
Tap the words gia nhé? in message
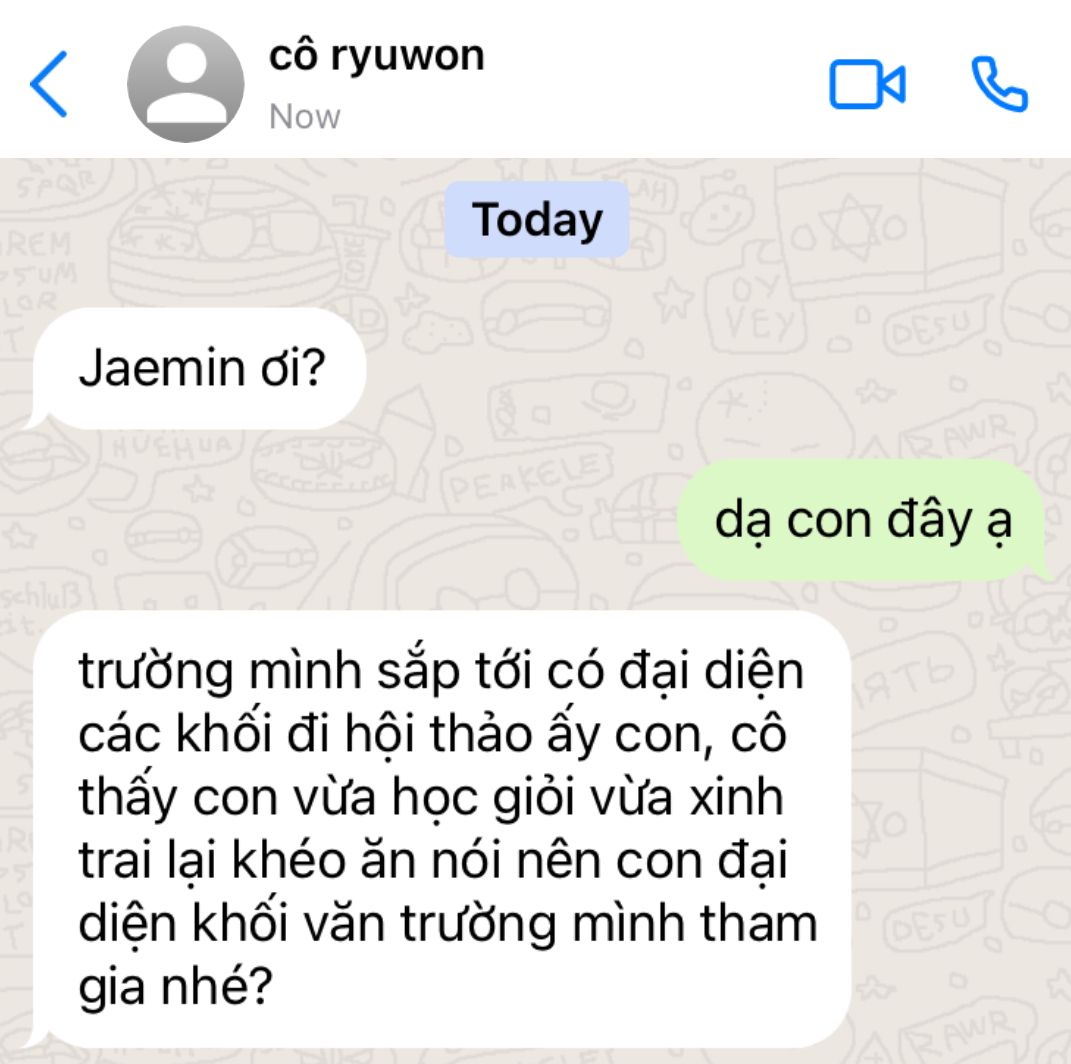coord(176,987)
